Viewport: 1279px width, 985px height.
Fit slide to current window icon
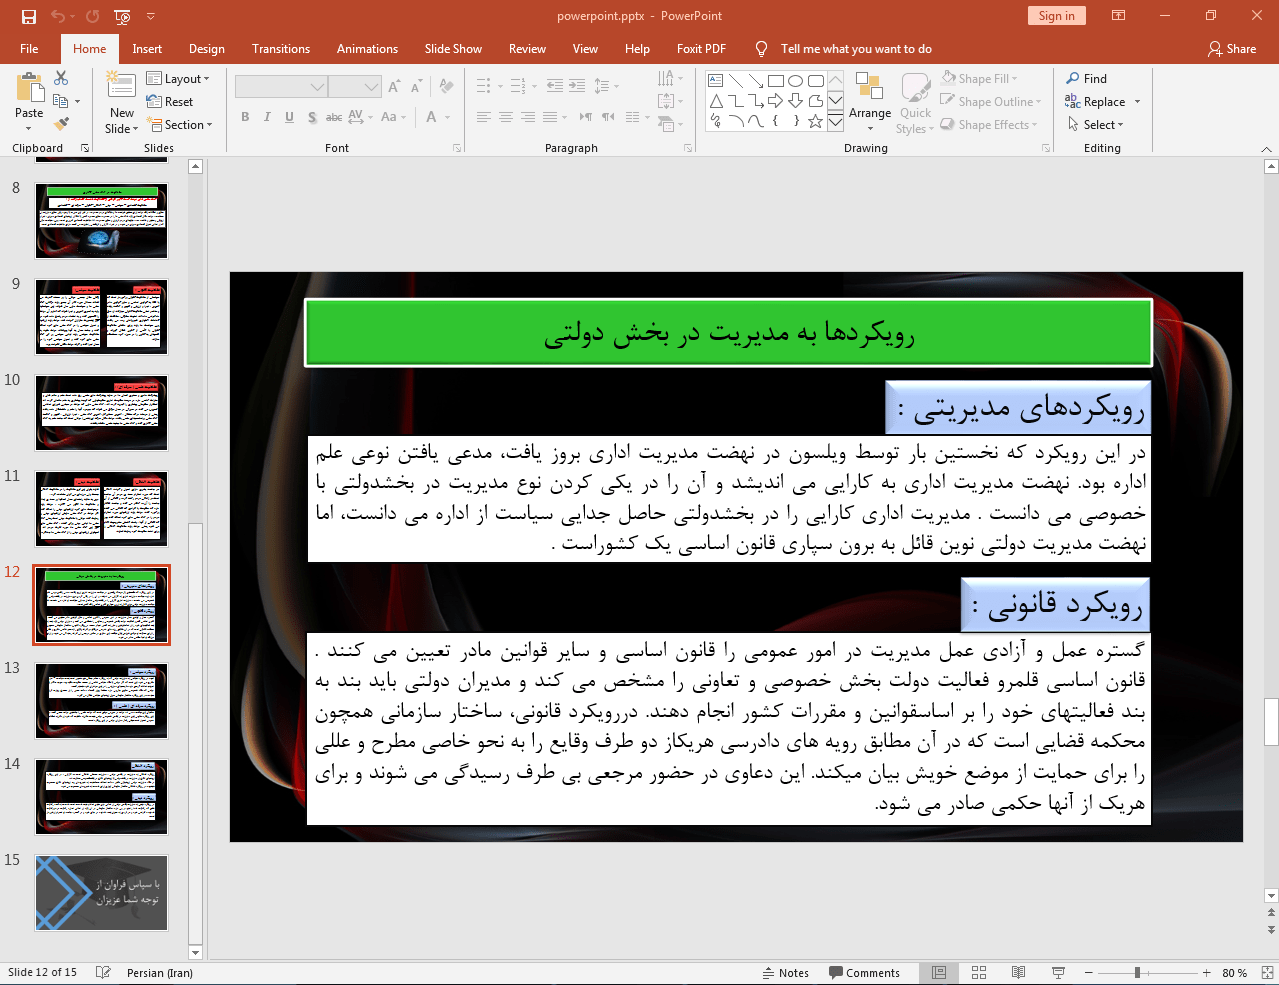[x=1266, y=973]
